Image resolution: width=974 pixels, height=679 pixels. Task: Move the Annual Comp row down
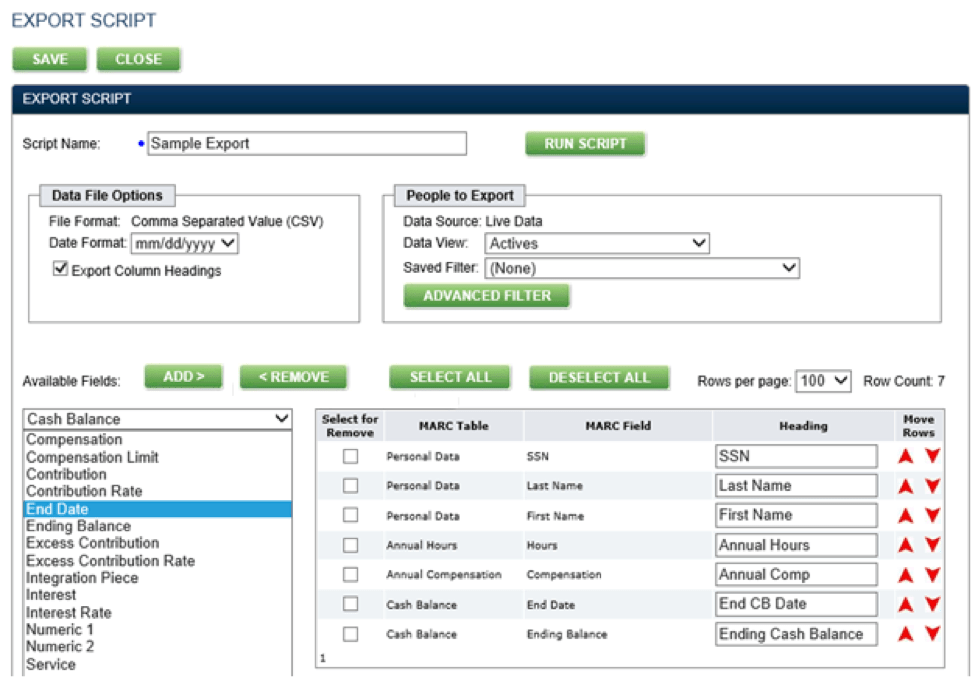pos(932,574)
